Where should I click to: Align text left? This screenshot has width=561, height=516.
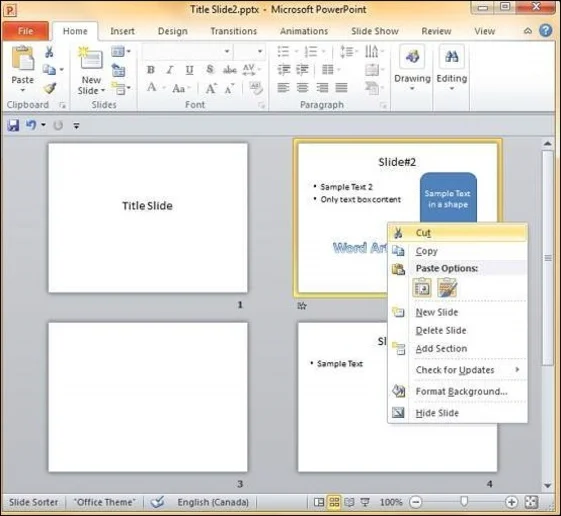pyautogui.click(x=283, y=88)
